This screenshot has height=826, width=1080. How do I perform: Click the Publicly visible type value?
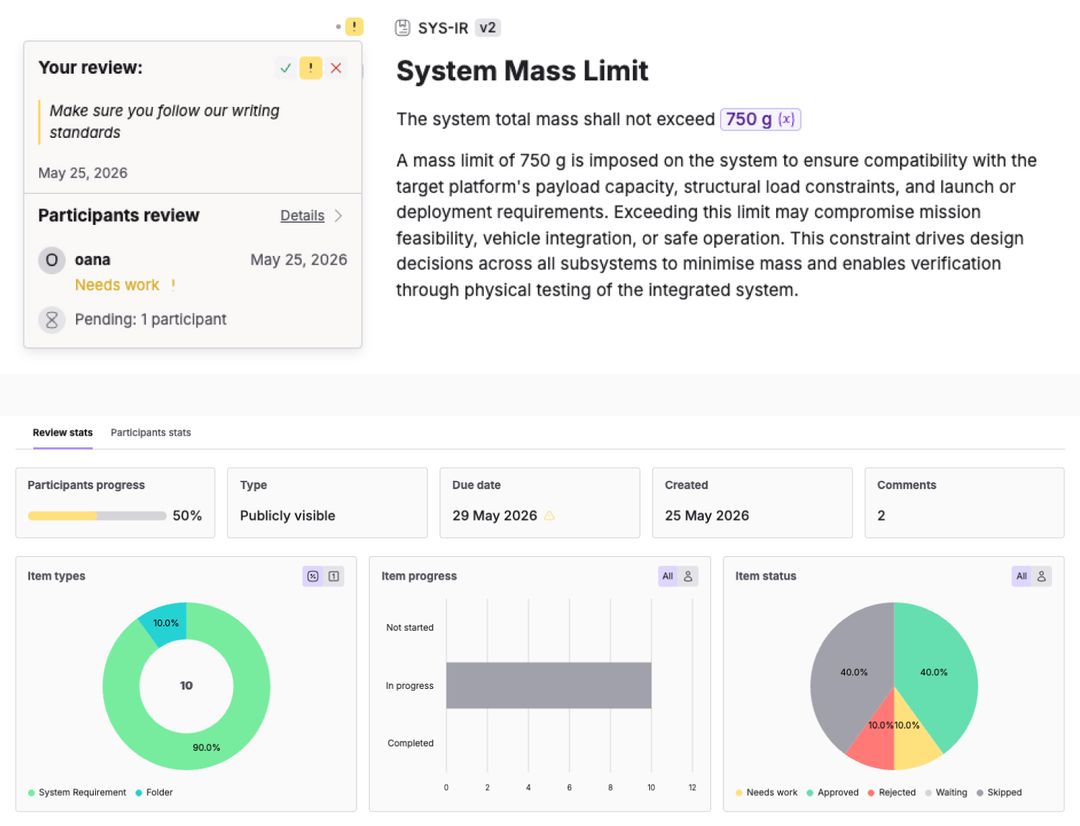pyautogui.click(x=287, y=515)
